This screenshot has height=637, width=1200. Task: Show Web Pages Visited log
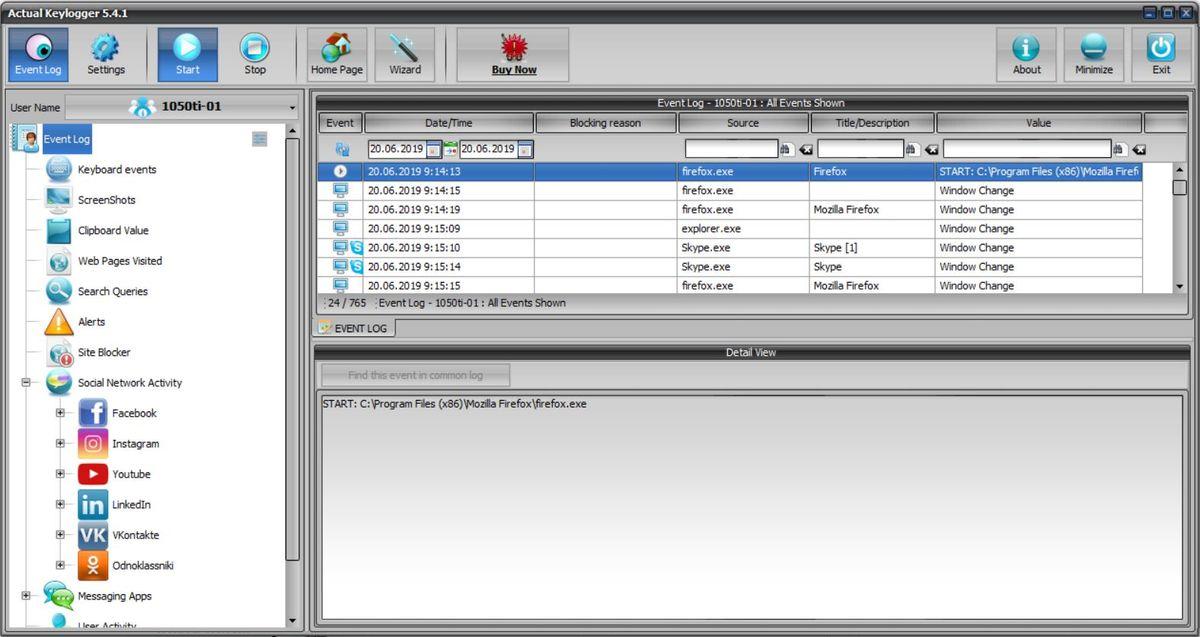pyautogui.click(x=120, y=261)
